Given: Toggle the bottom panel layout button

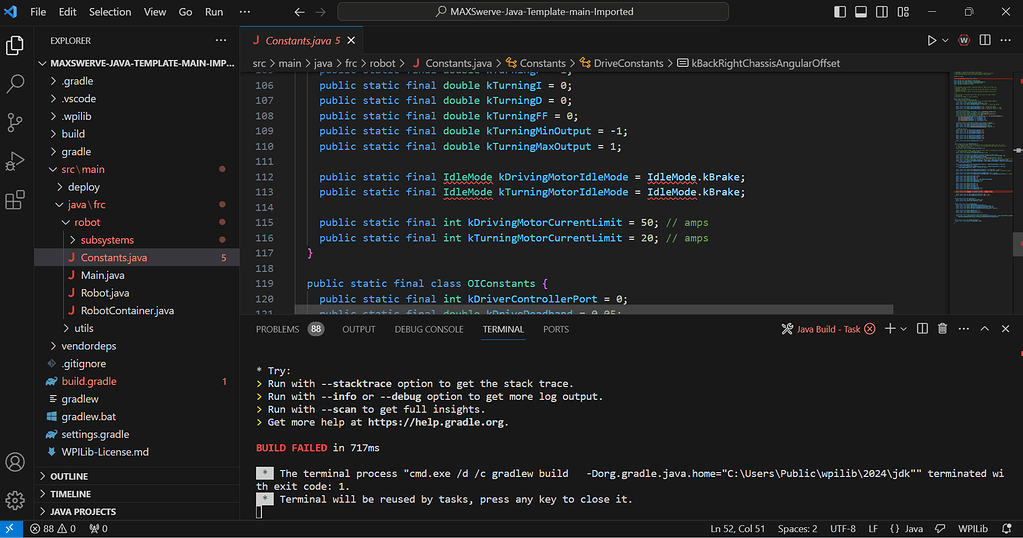Looking at the screenshot, I should click(x=861, y=12).
